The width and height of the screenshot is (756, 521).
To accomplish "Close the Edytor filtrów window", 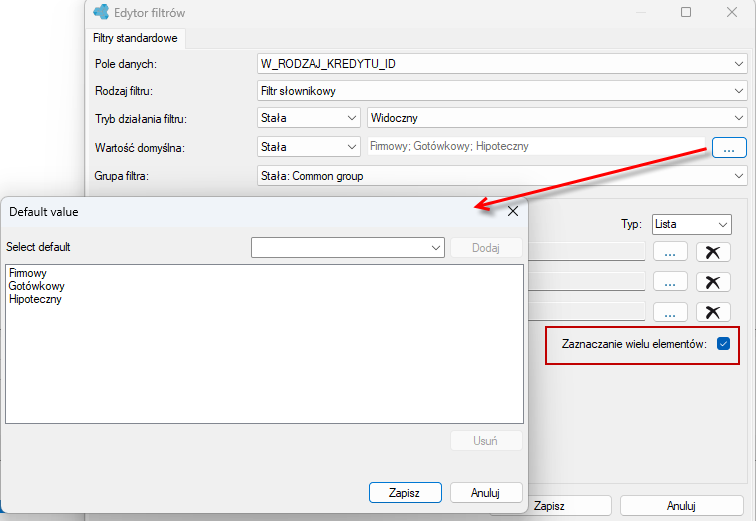I will tap(731, 13).
